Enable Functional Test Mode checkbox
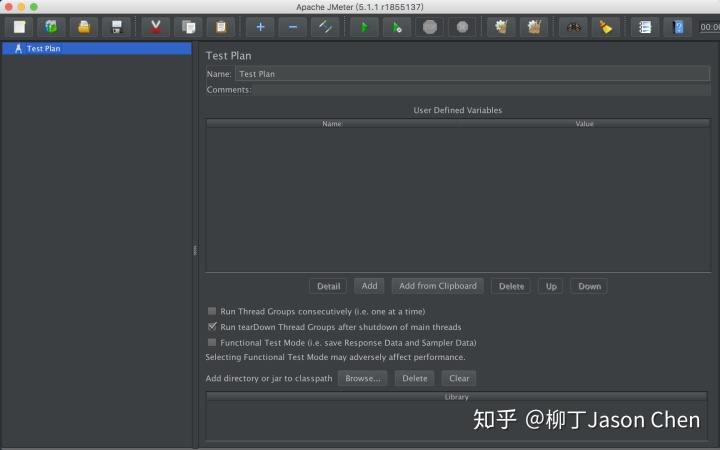 (x=212, y=342)
